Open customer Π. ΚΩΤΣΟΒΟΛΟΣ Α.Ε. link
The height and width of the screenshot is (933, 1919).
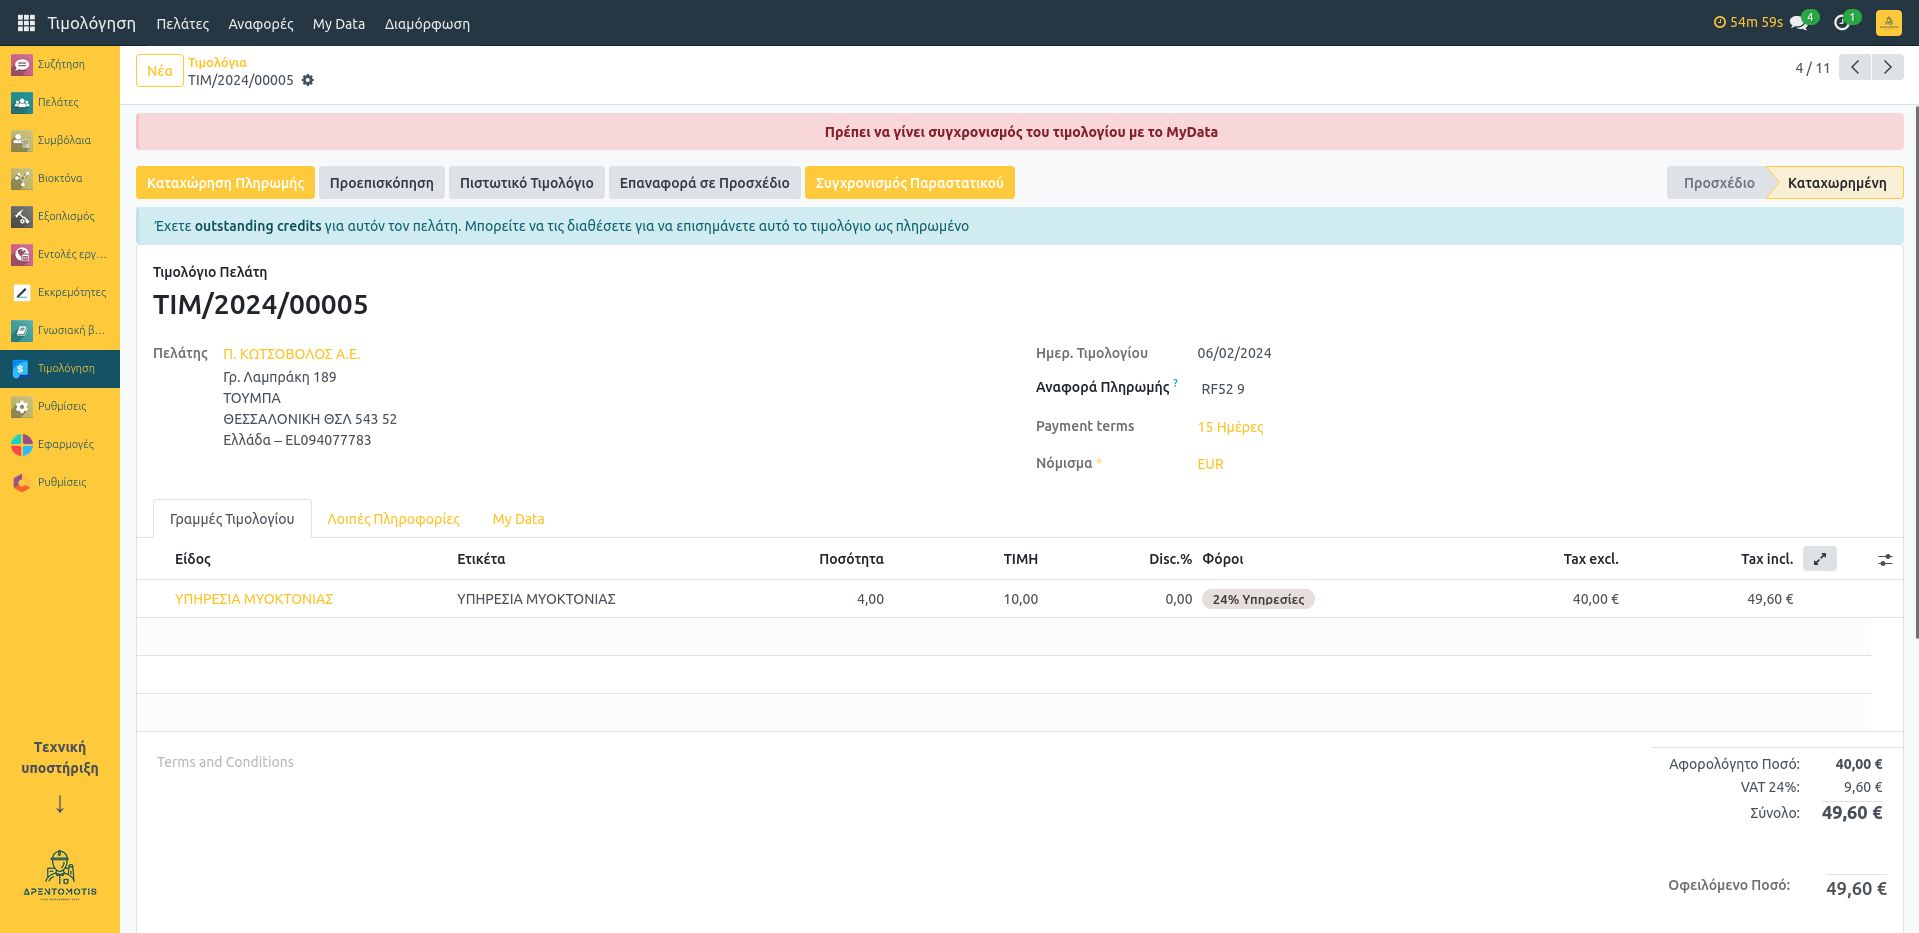(291, 354)
